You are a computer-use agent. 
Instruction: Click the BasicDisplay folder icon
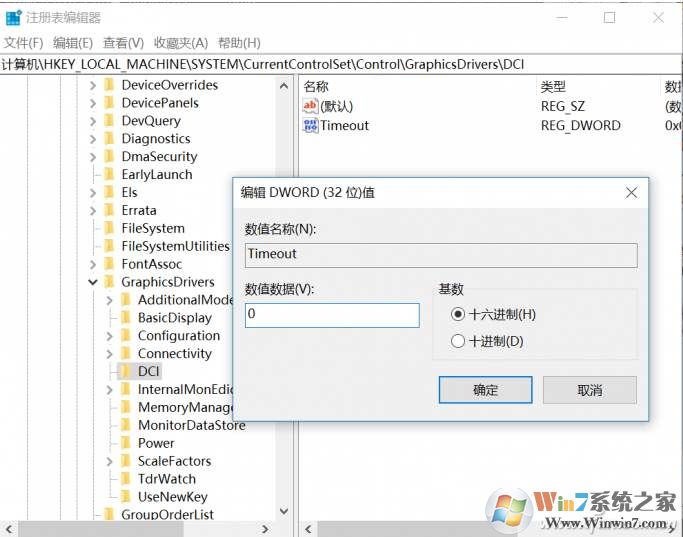125,317
